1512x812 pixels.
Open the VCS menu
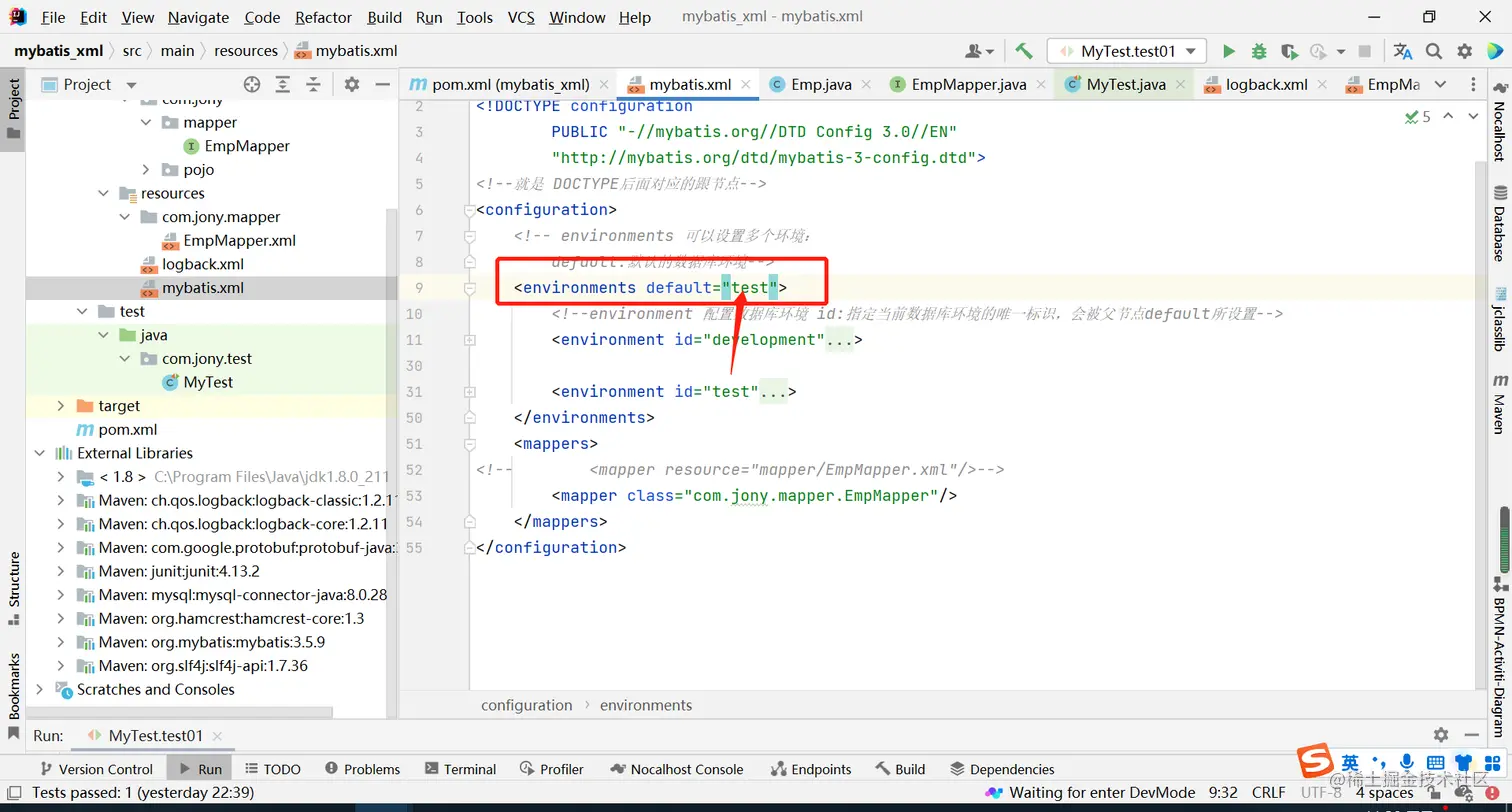point(521,17)
